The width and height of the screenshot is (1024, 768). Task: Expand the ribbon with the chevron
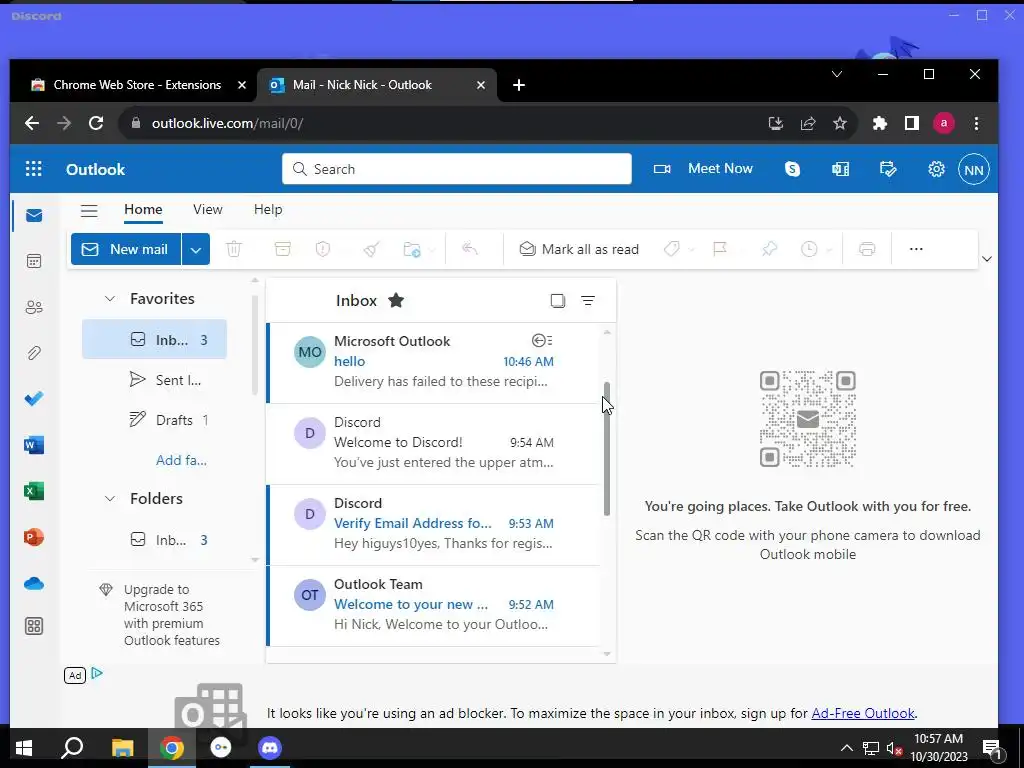987,259
